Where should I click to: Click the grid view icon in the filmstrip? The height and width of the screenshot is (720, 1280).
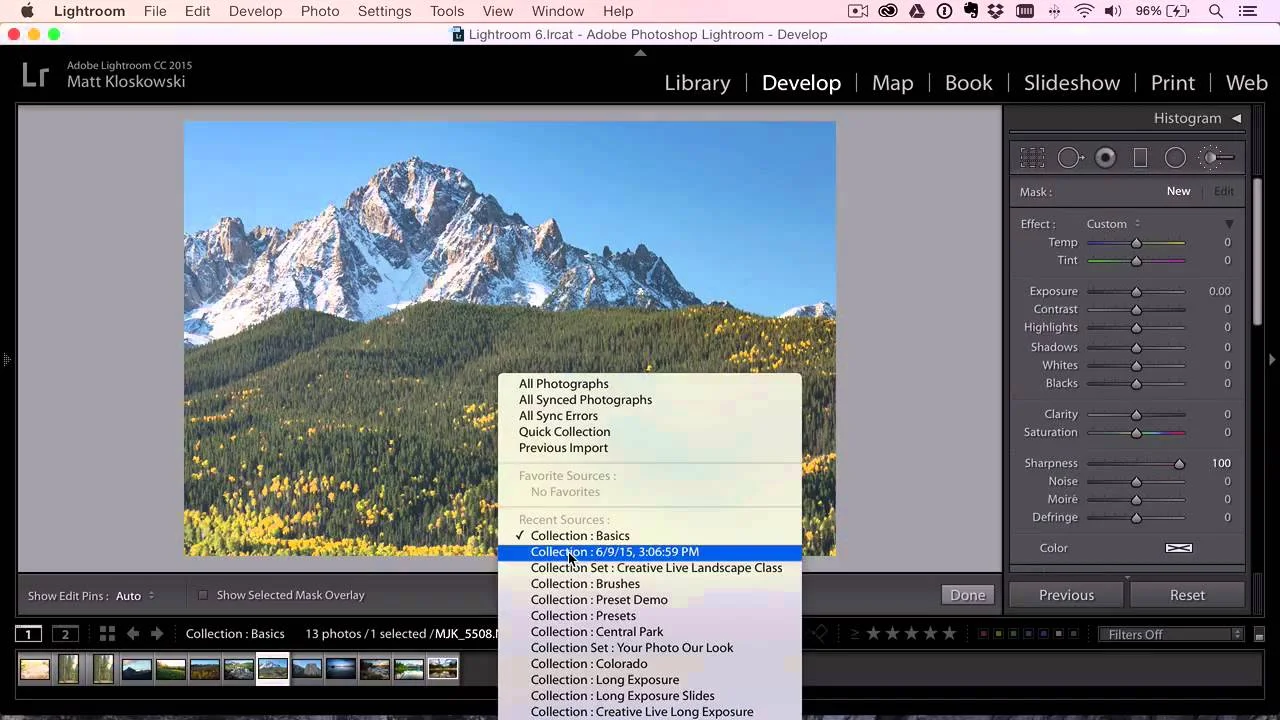tap(107, 633)
